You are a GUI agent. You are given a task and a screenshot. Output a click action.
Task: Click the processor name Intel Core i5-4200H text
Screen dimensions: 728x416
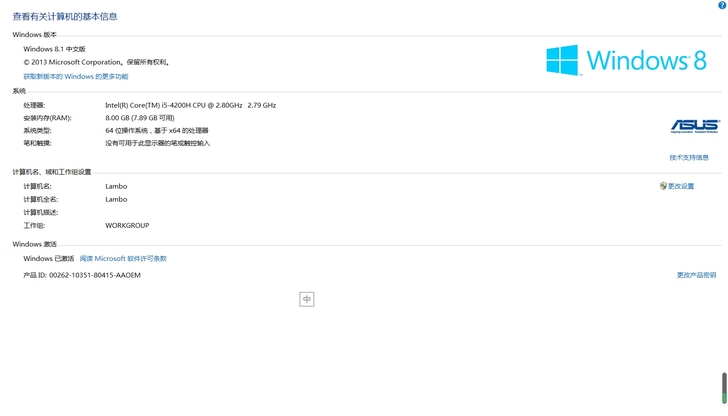tap(190, 105)
